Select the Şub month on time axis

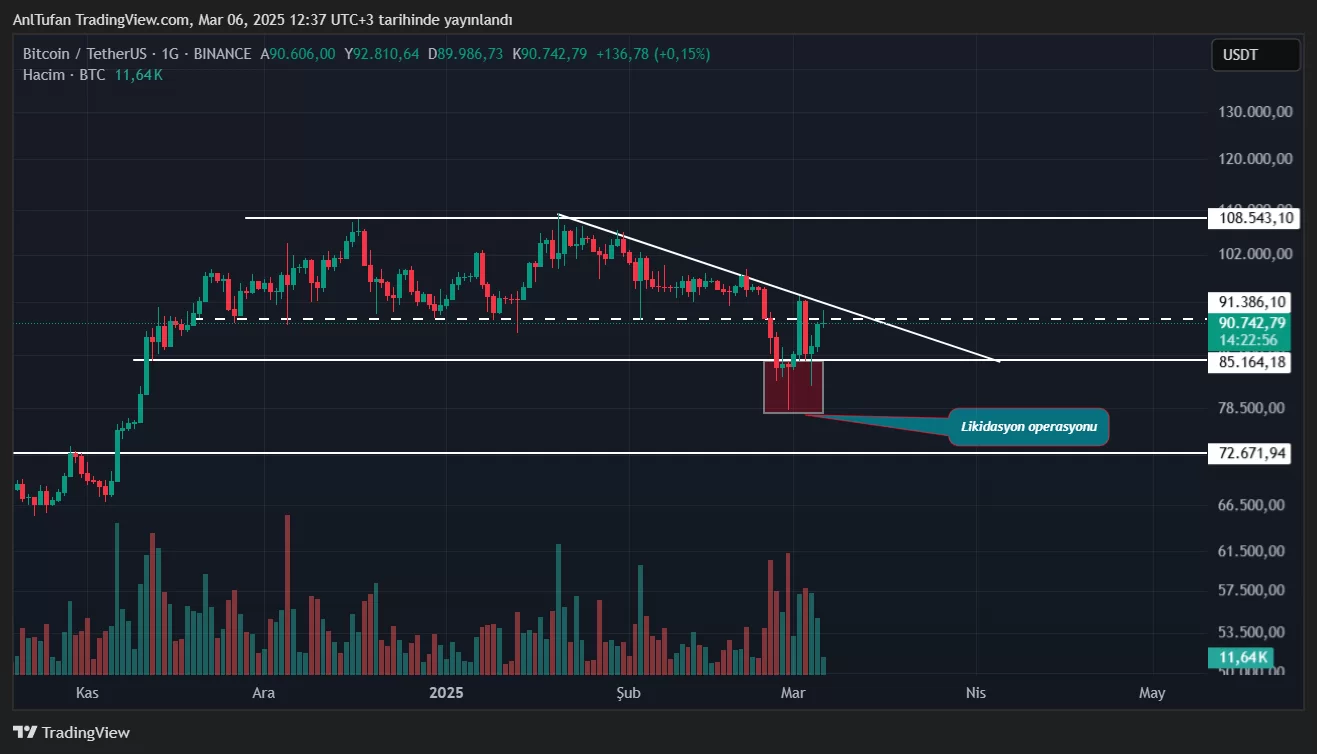627,692
